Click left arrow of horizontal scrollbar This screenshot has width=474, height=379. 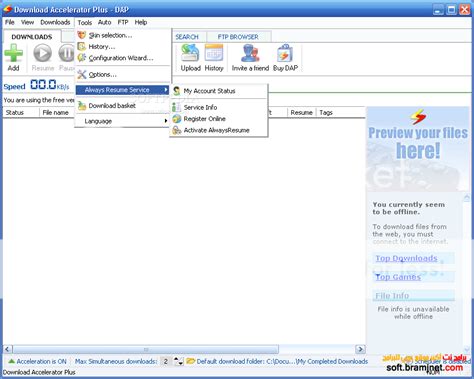[x=7, y=349]
